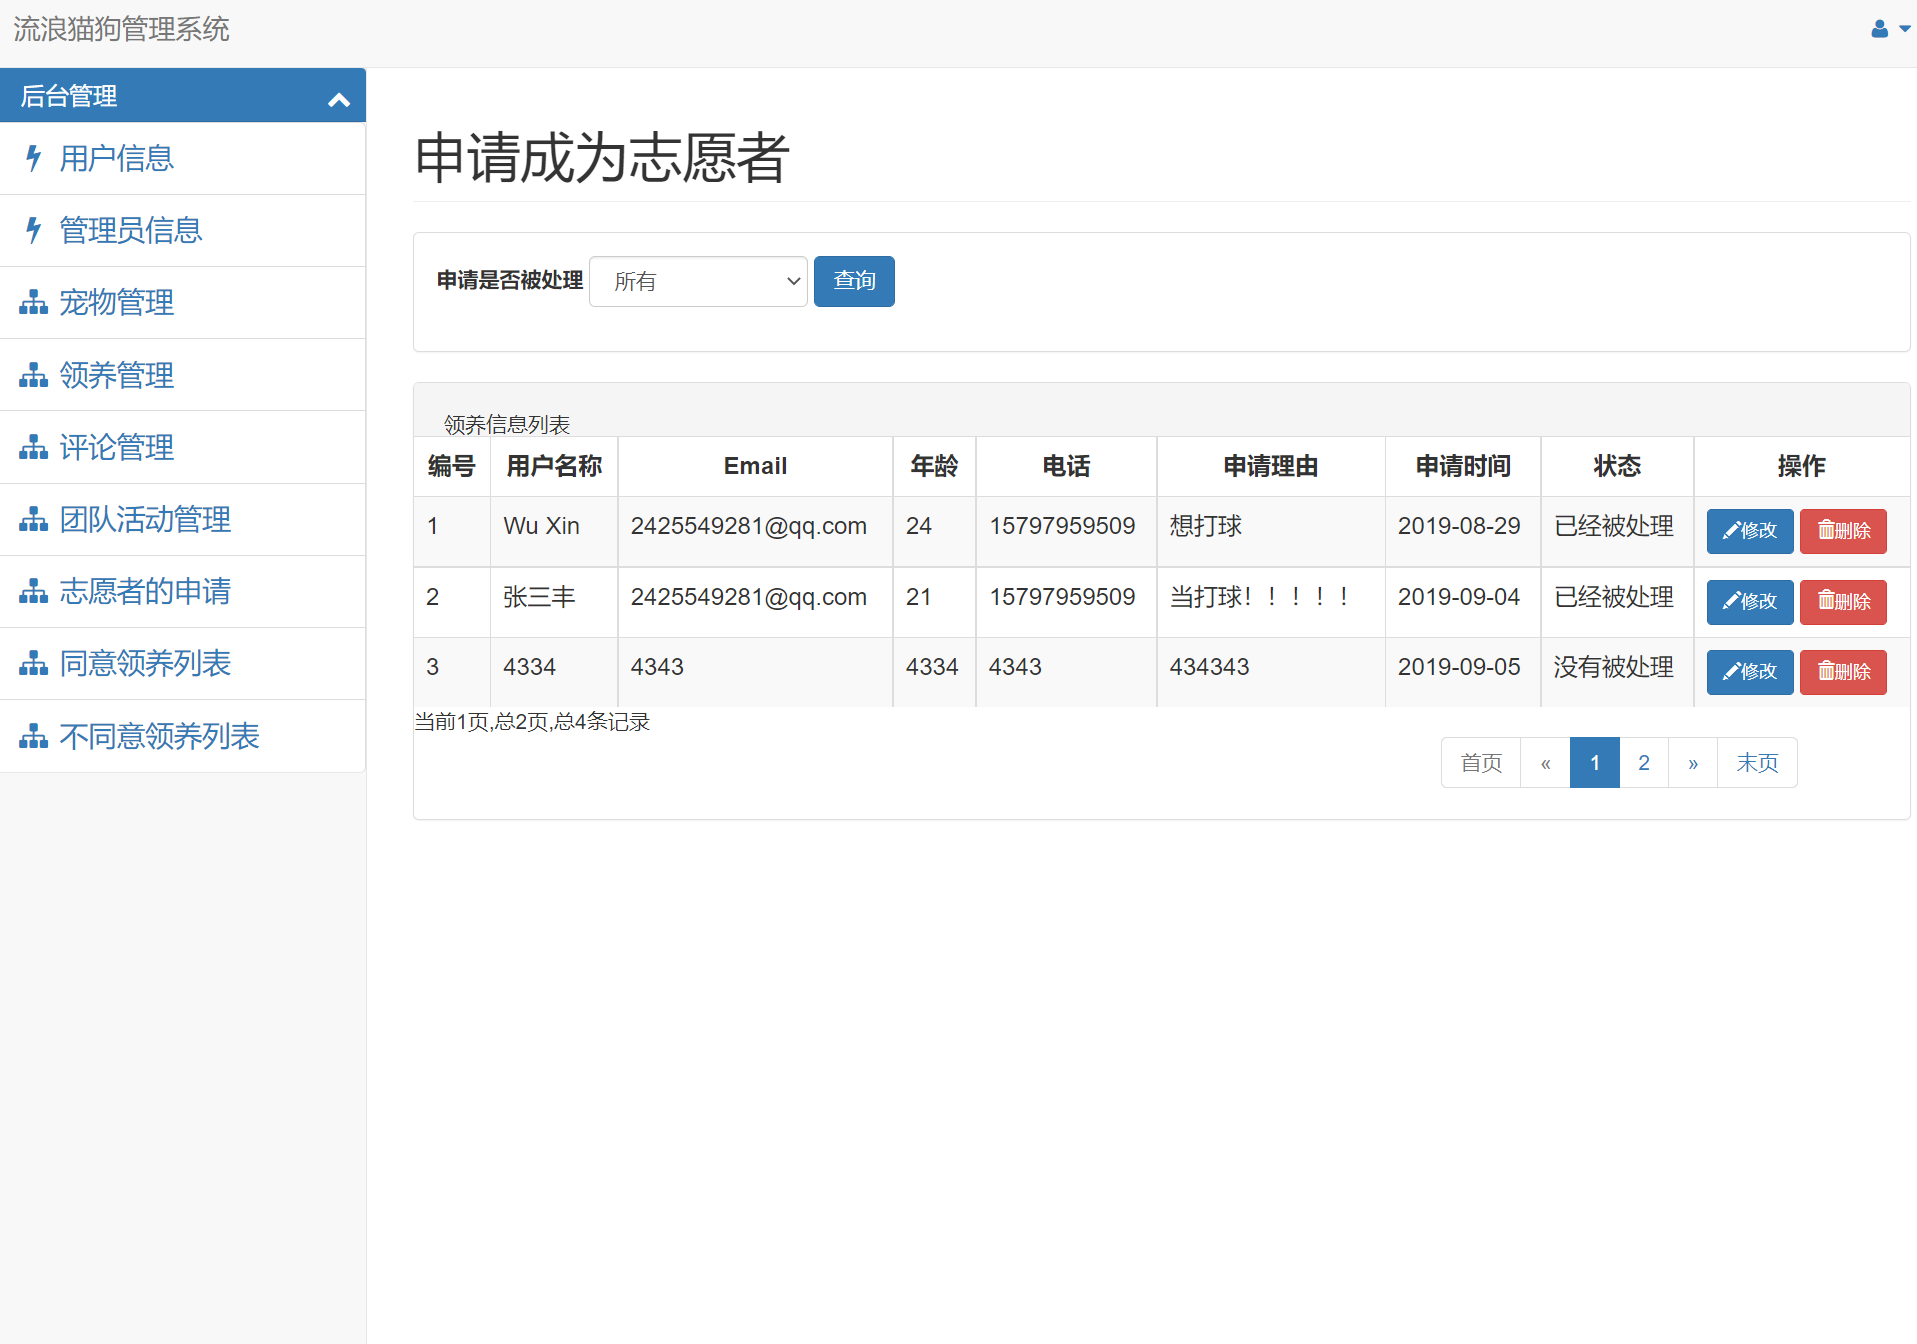Click the 编号 column header
Image resolution: width=1917 pixels, height=1344 pixels.
pyautogui.click(x=452, y=466)
